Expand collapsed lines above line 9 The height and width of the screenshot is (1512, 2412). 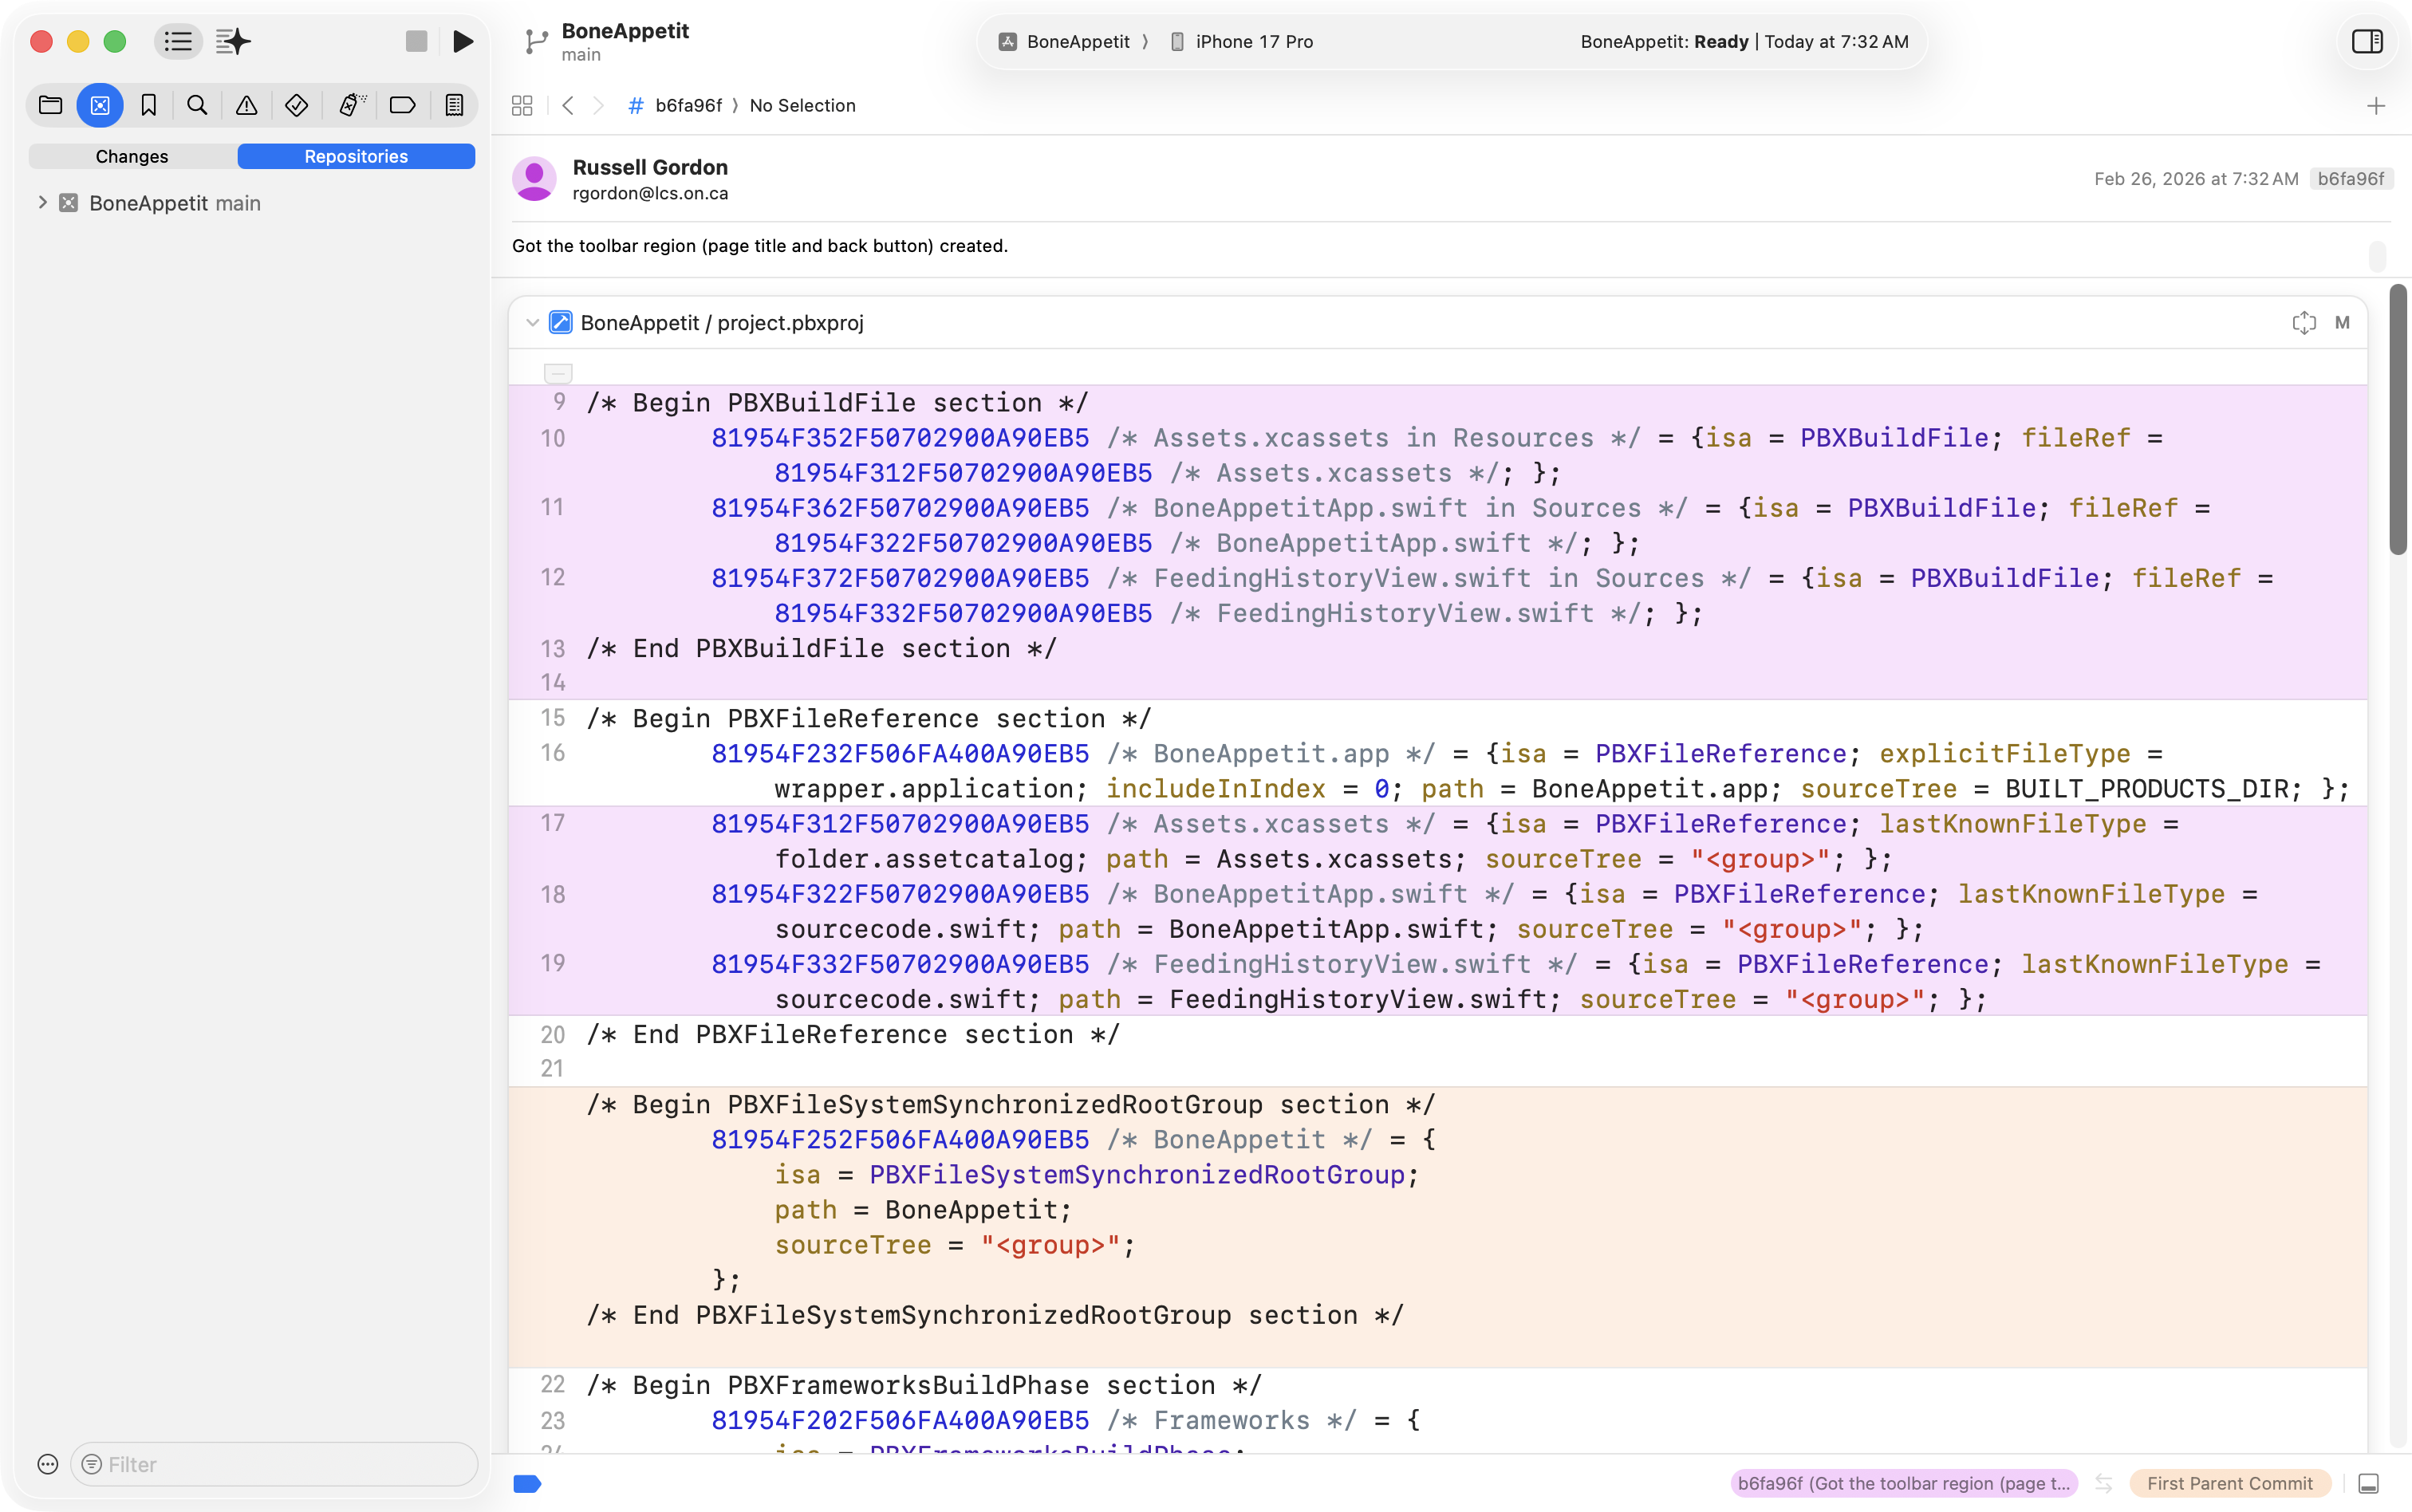558,373
